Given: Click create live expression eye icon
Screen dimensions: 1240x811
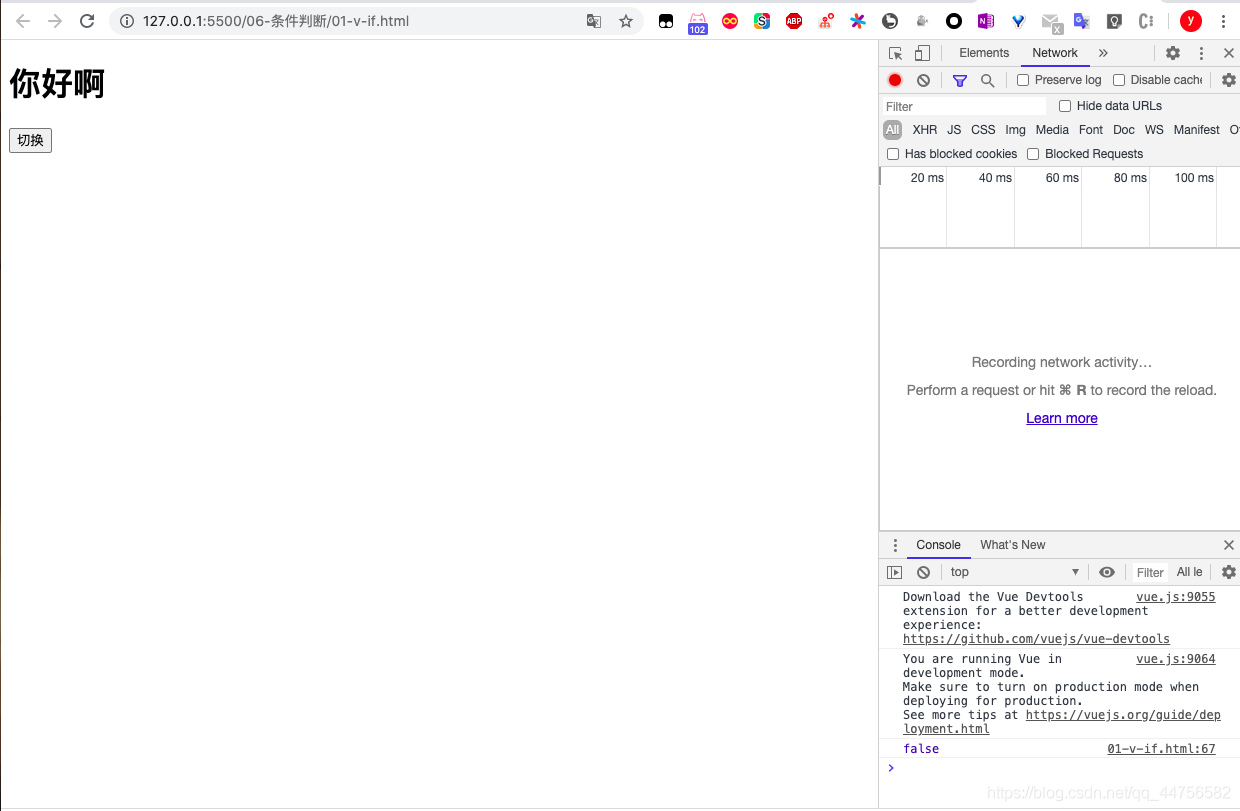Looking at the screenshot, I should point(1106,572).
